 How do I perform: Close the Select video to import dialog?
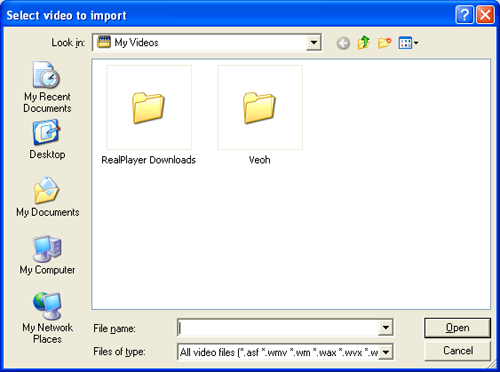click(x=485, y=15)
